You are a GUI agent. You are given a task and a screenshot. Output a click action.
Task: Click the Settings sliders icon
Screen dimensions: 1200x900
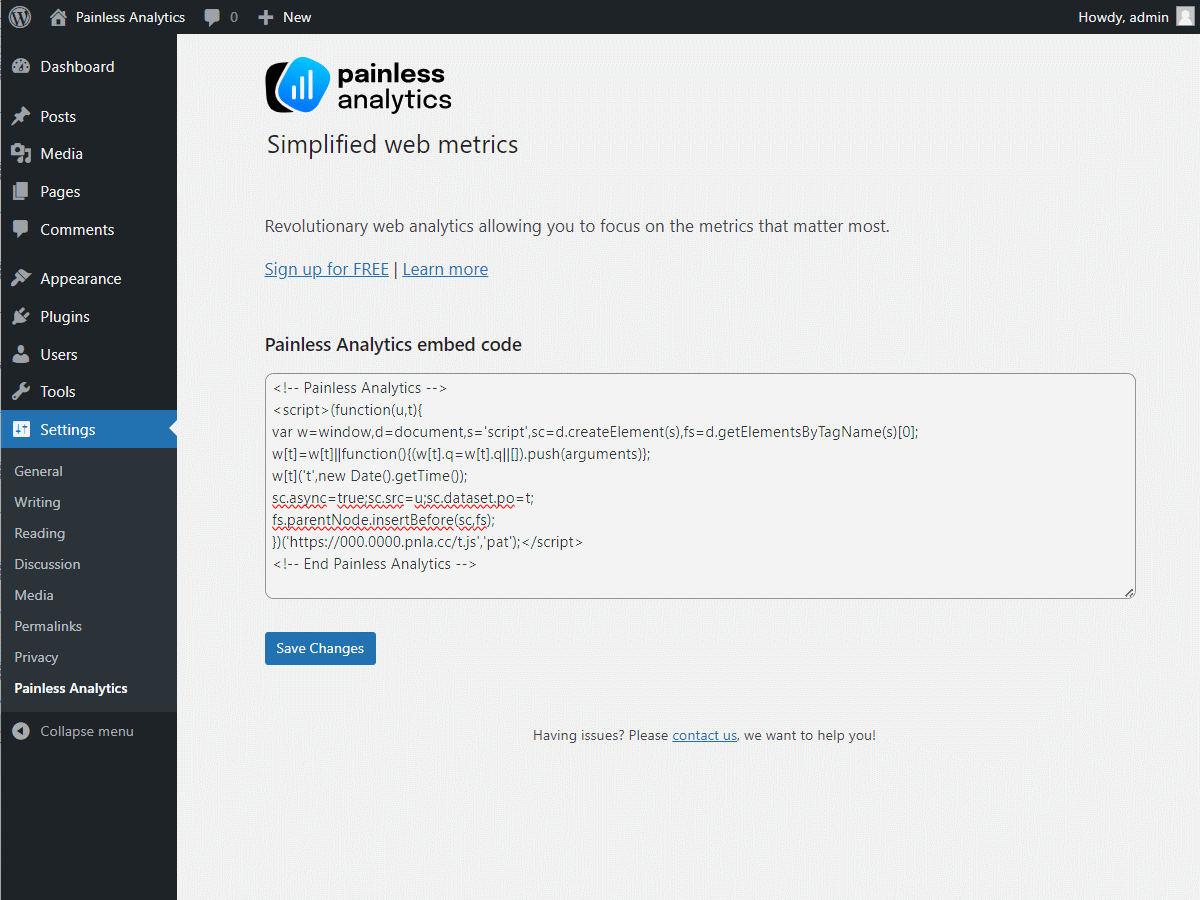(x=21, y=430)
